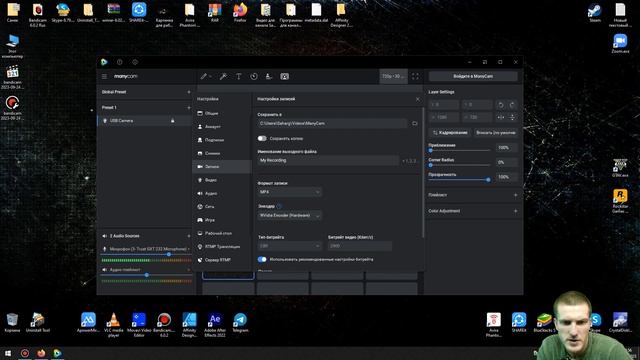Screen dimensions: 640x360
Task: Select the text overlay tool
Action: [x=239, y=76]
